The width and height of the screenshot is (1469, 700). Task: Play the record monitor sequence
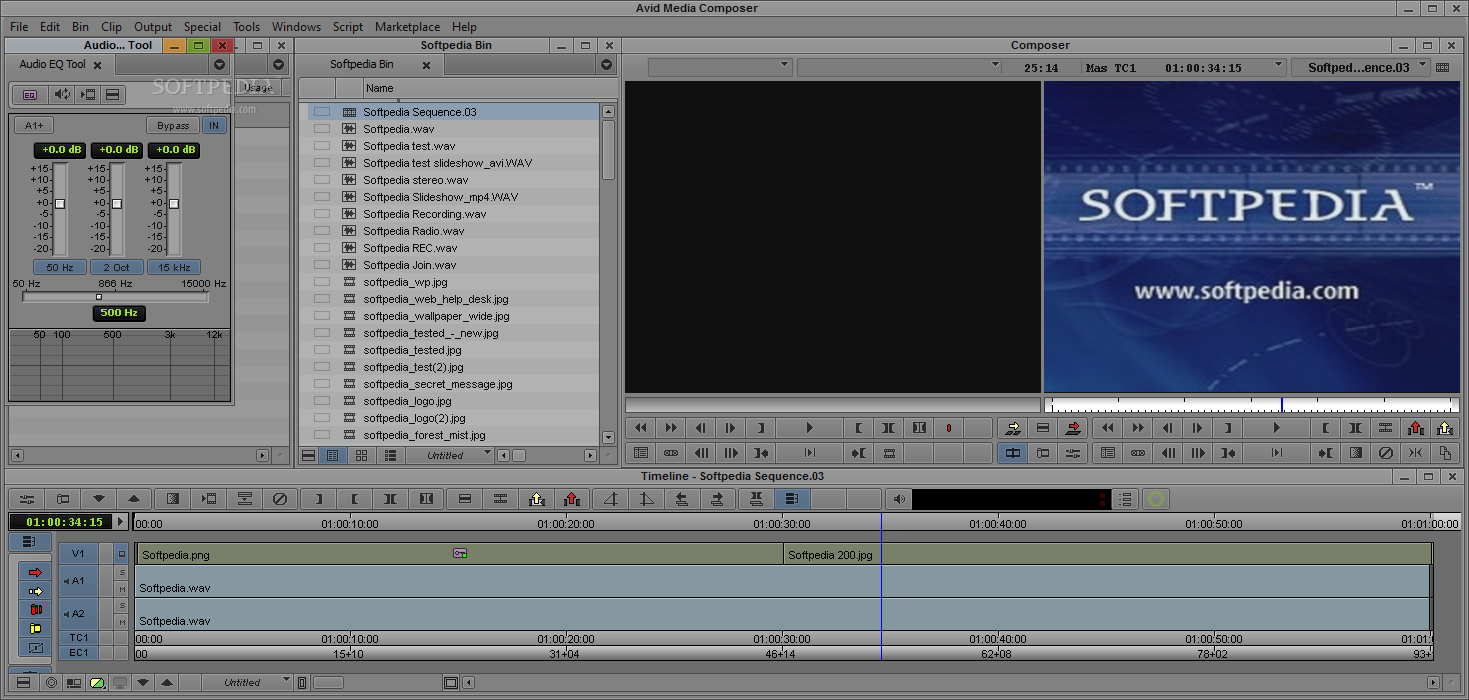pos(1276,428)
